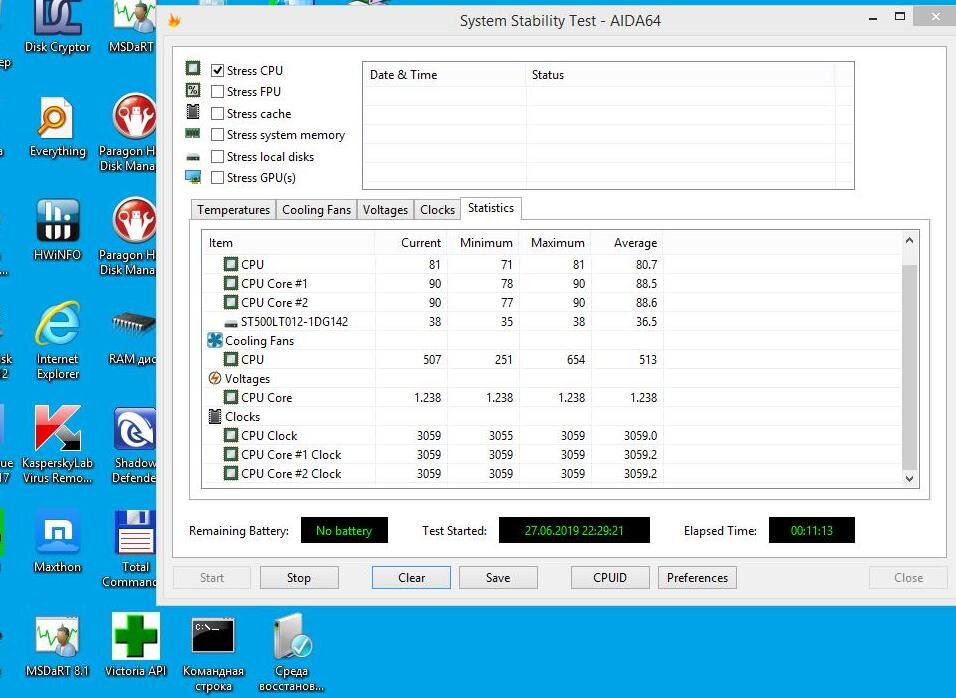The image size is (956, 698).
Task: Open HWiNFO desktop icon
Action: click(x=57, y=230)
